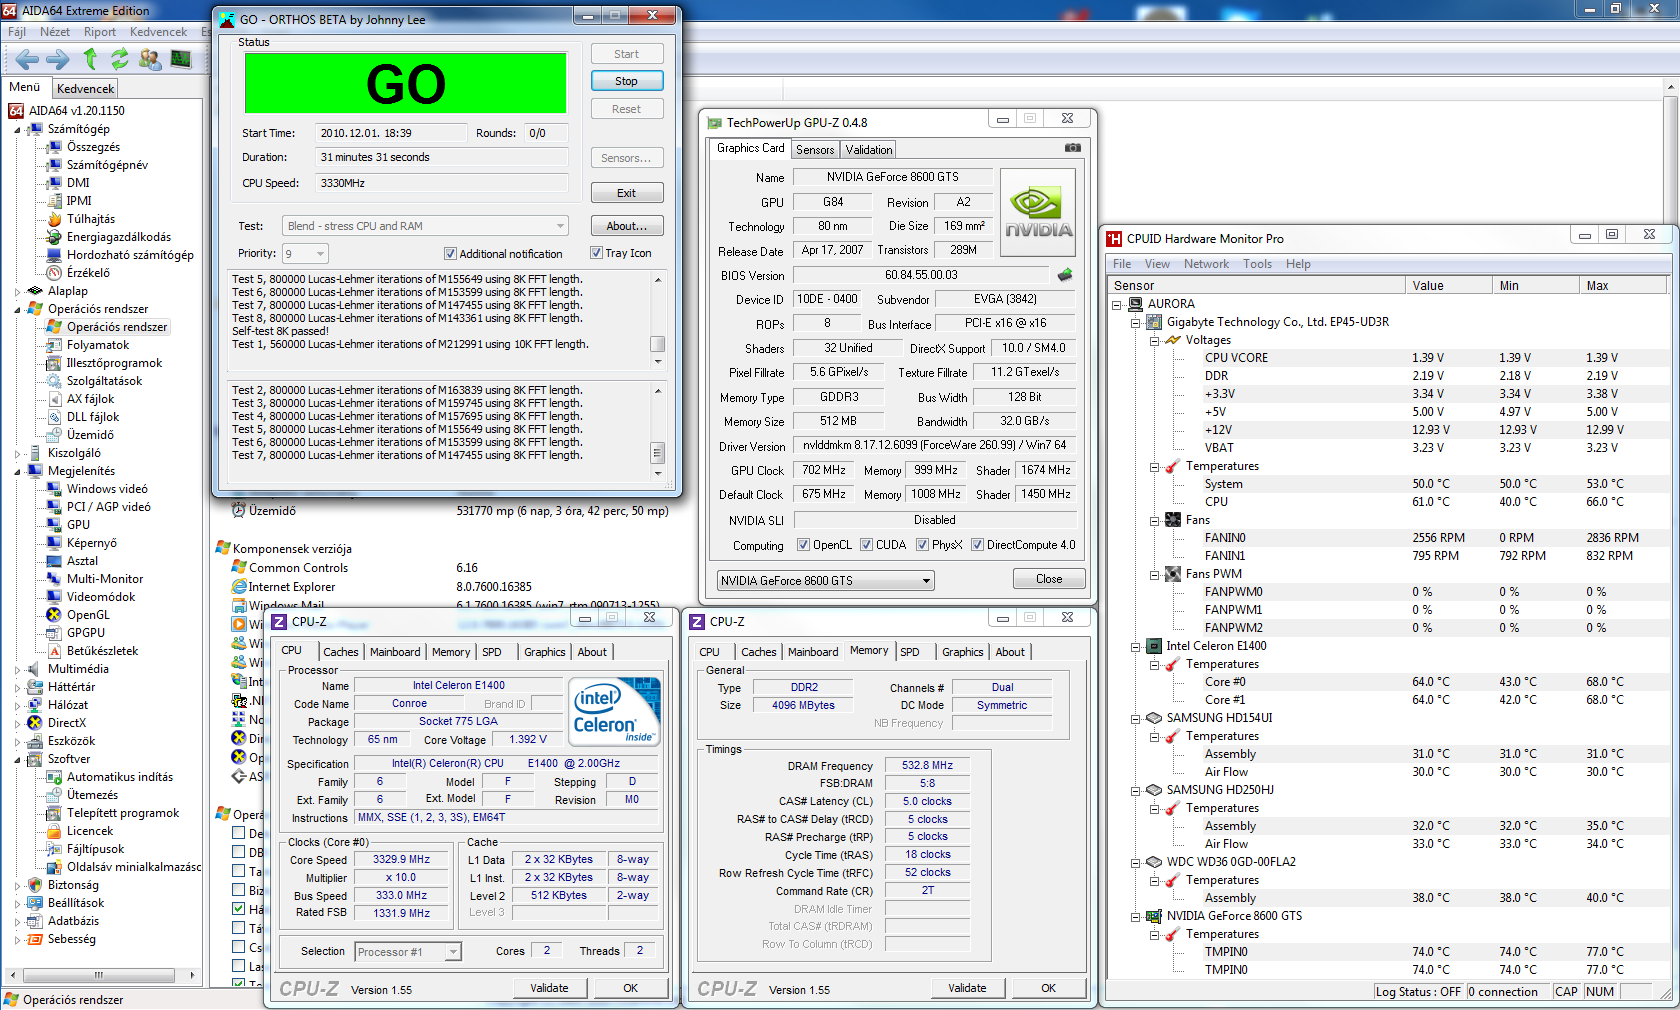The width and height of the screenshot is (1680, 1010).
Task: Click the AIDA64 users toolbar icon
Action: pos(150,59)
